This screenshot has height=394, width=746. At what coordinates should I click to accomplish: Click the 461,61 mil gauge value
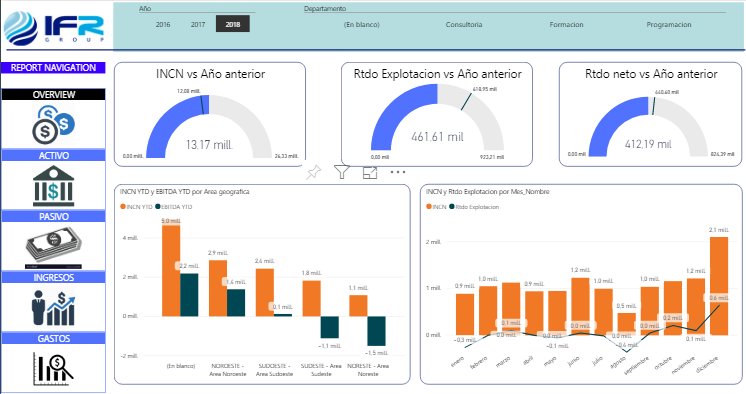click(437, 137)
